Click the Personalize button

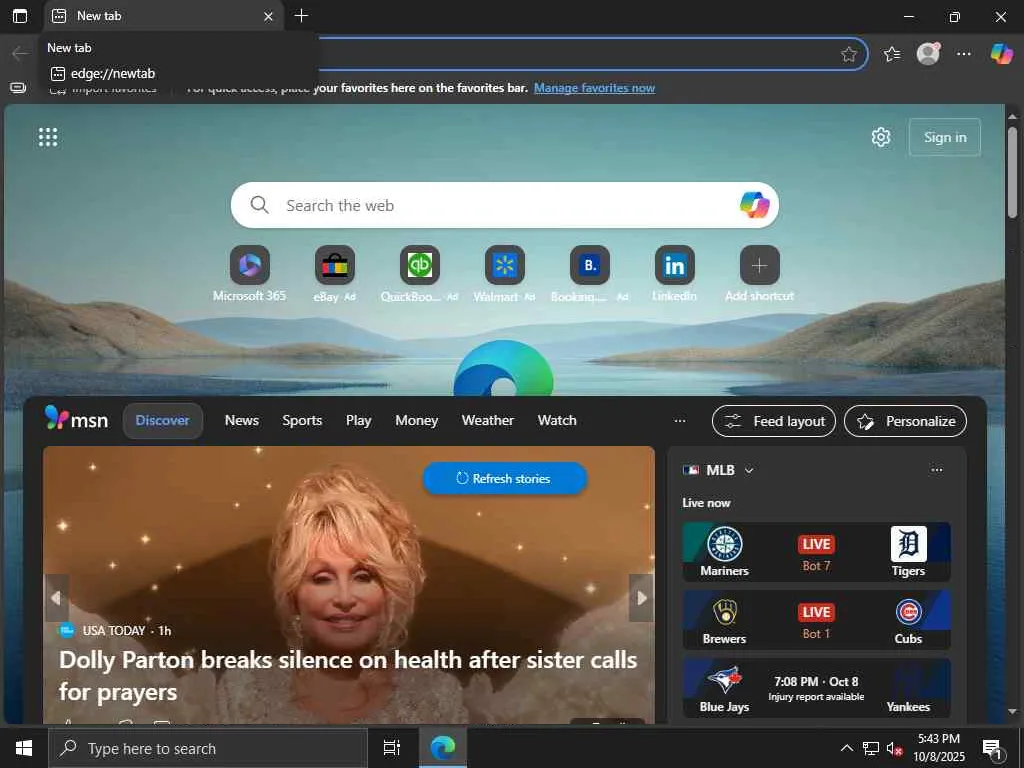[x=905, y=421]
